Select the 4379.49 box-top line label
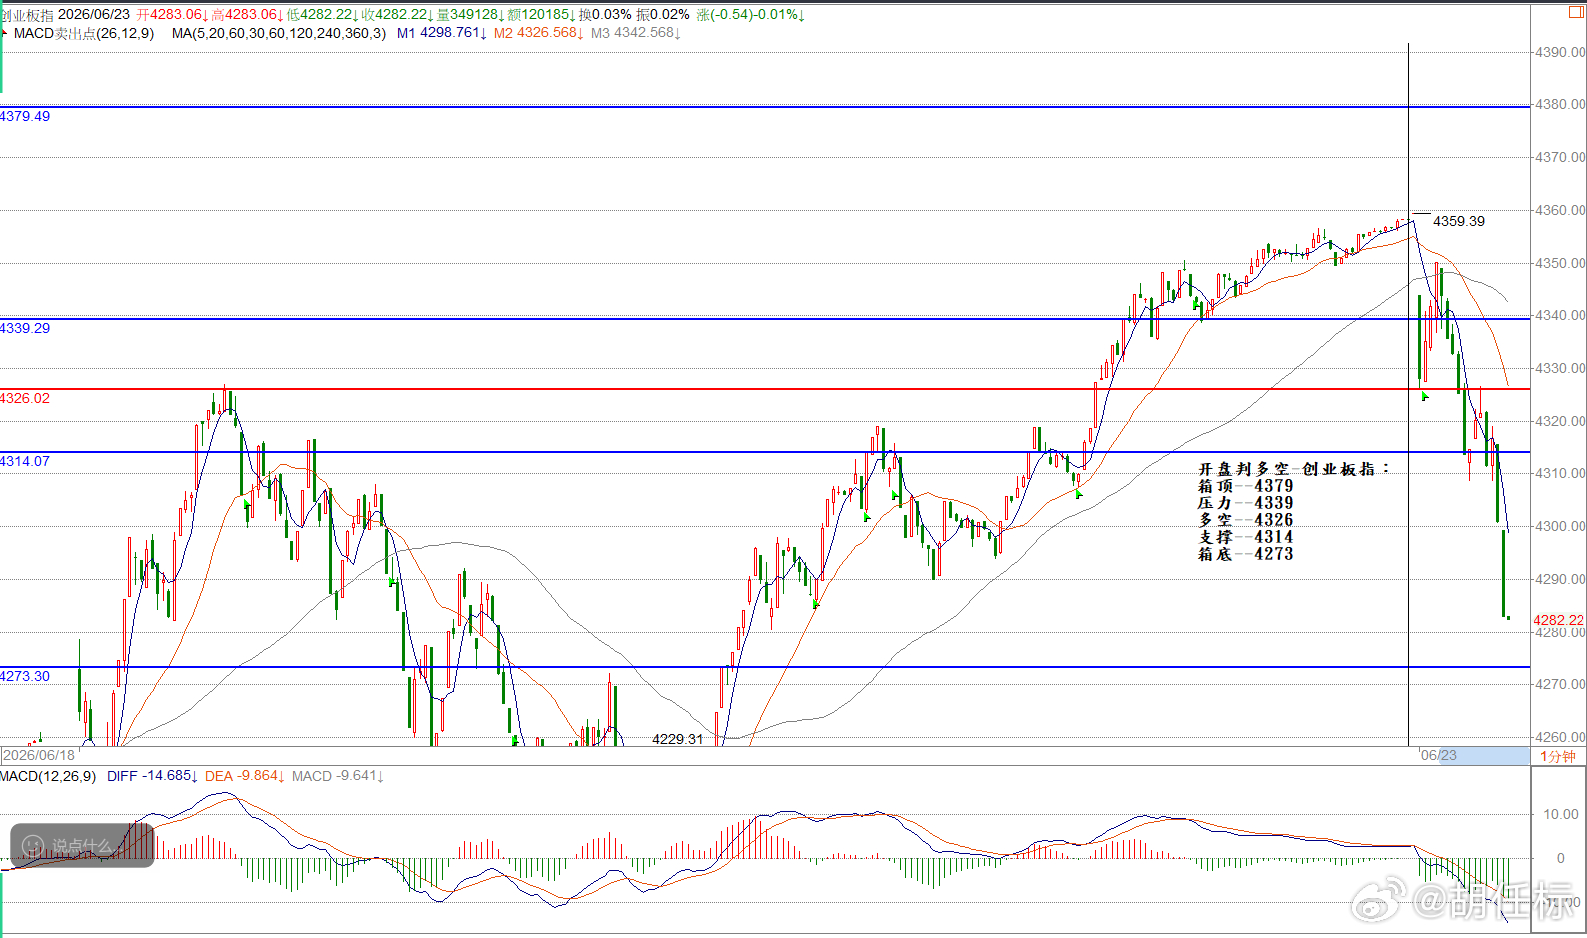The image size is (1587, 938). [25, 116]
